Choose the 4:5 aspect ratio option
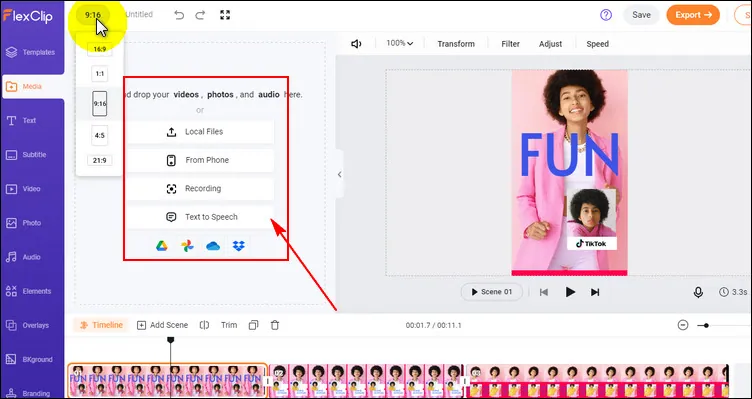Viewport: 752px width, 399px height. [100, 136]
